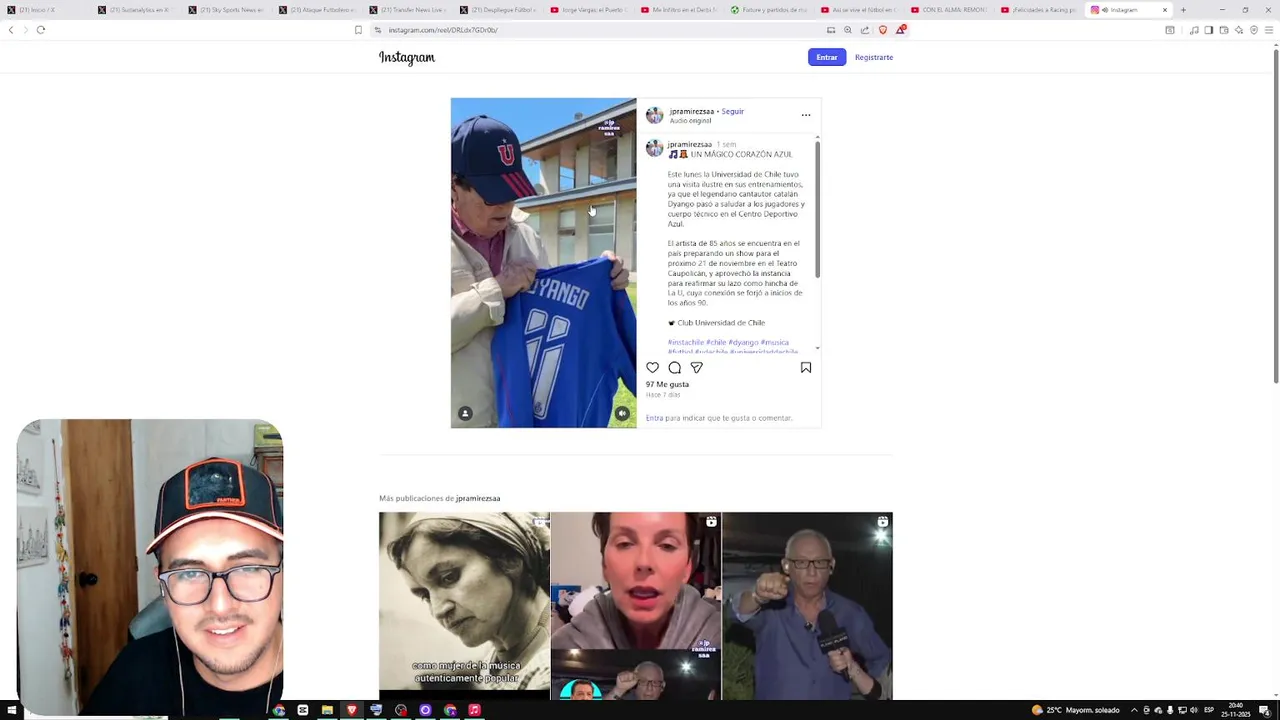This screenshot has height=720, width=1280.
Task: Open Brave browser in the taskbar
Action: click(x=351, y=710)
